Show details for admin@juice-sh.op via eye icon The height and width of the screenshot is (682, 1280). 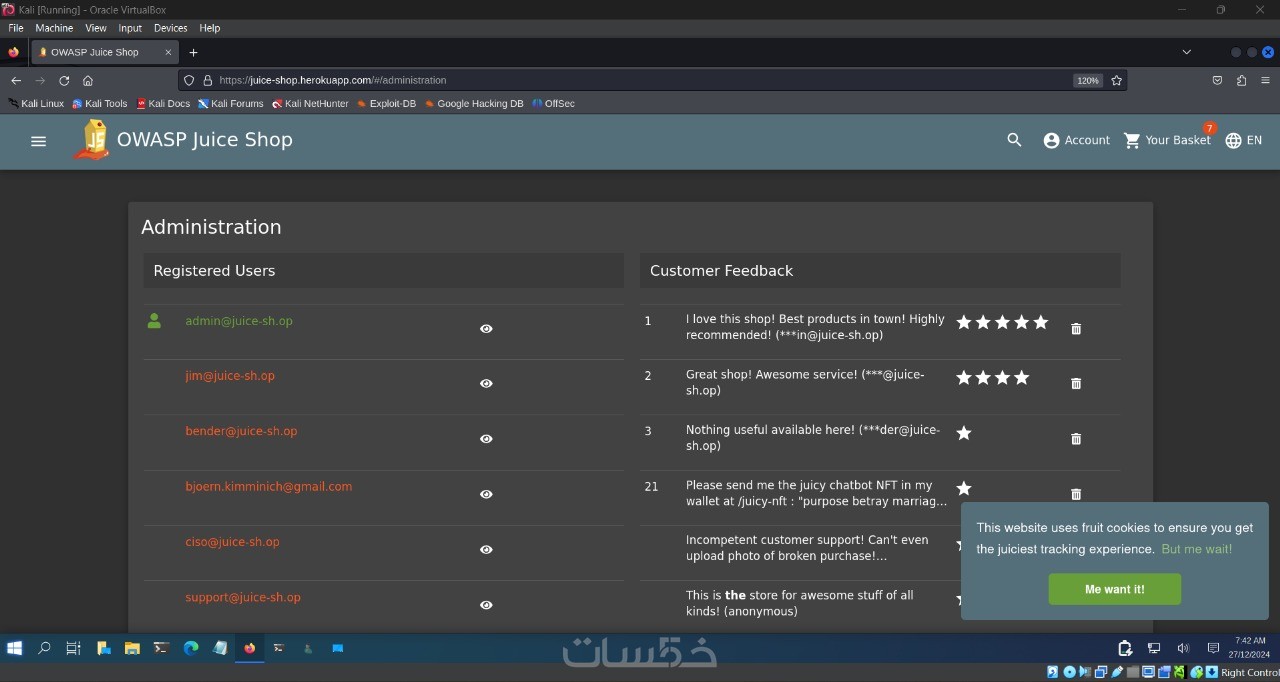coord(486,329)
